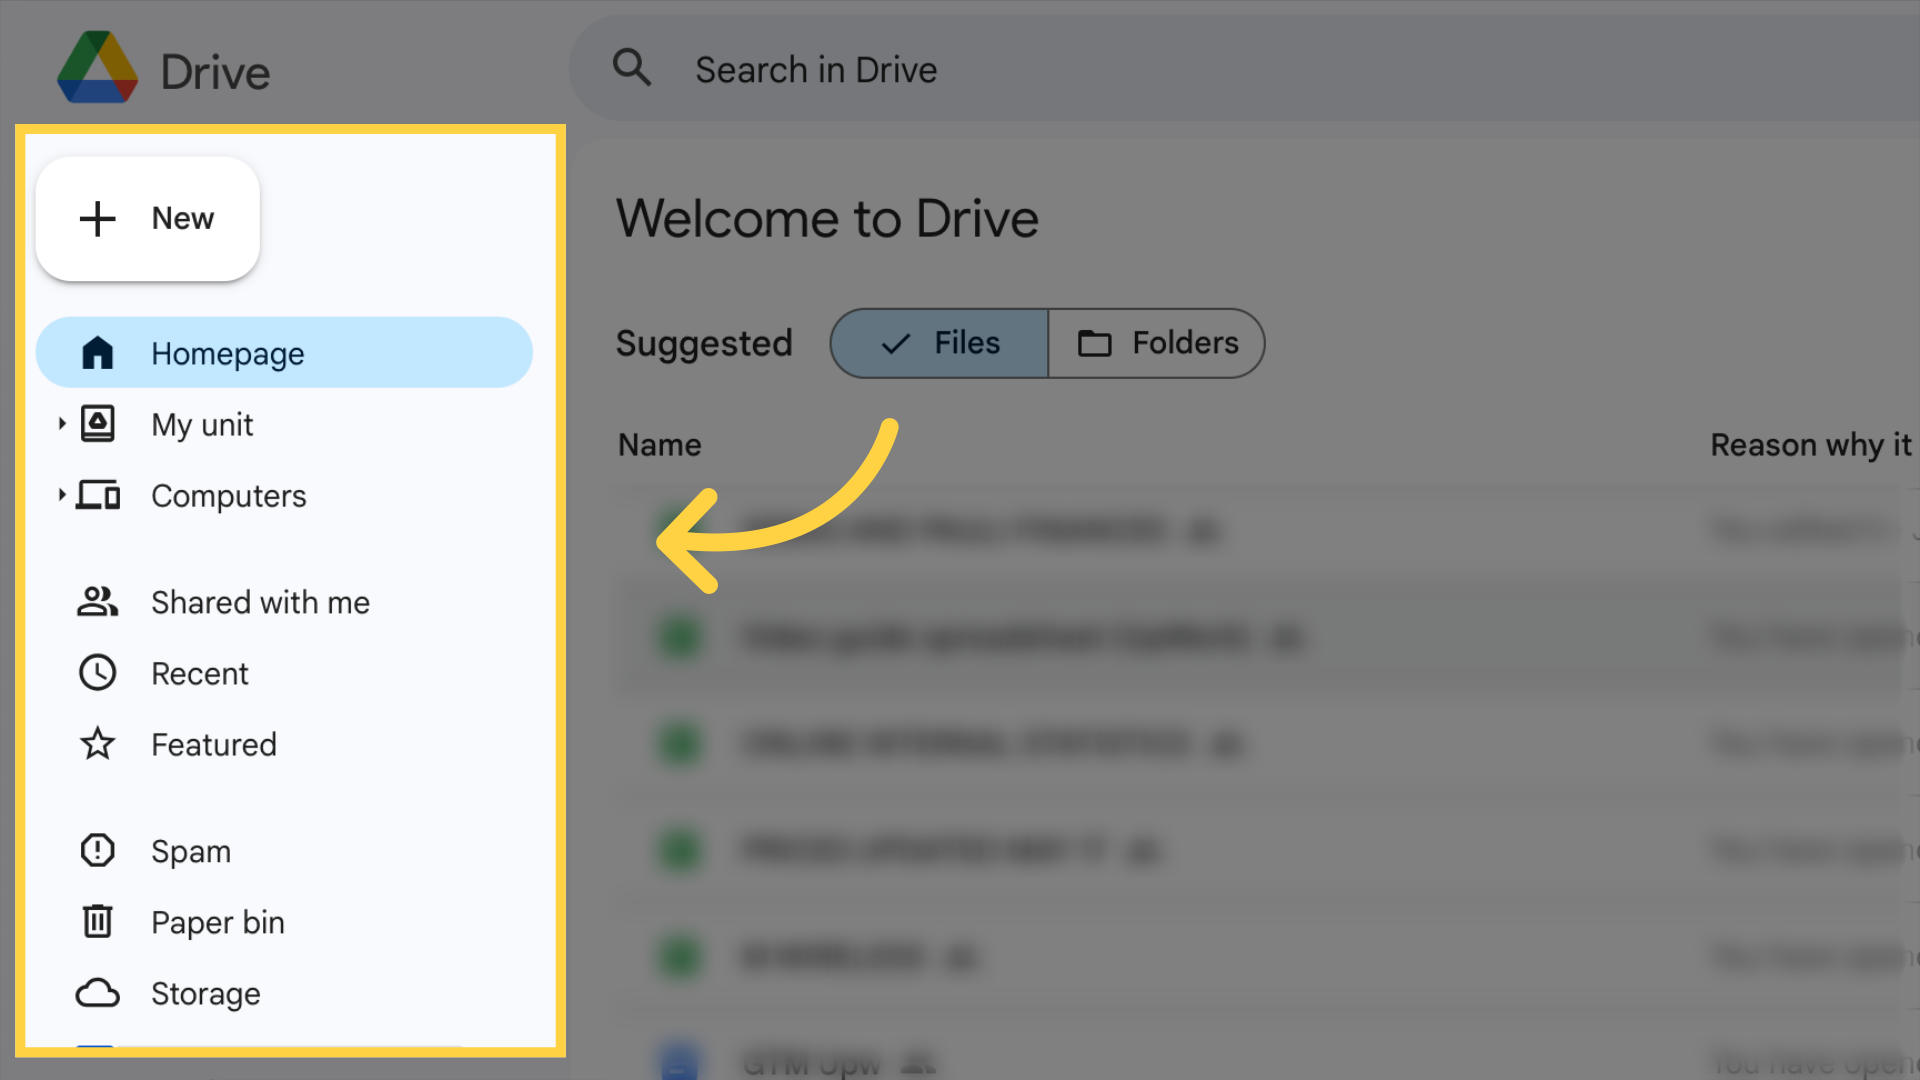
Task: Select the Folders filter tab
Action: pos(1156,343)
